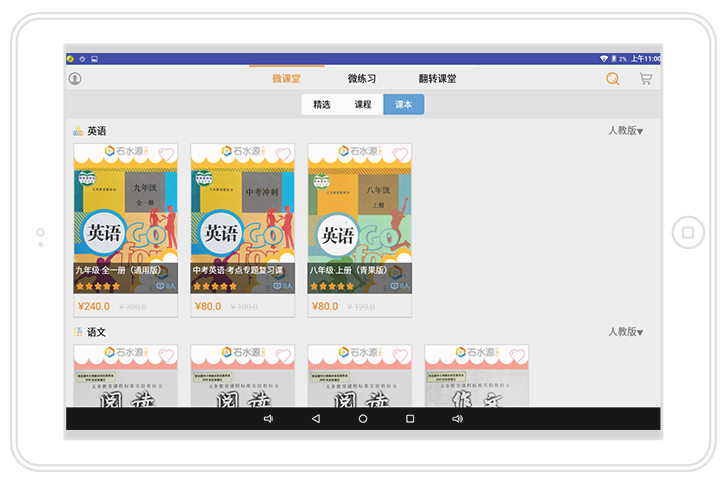
Task: Tap volume up icon in navigation bar
Action: 457,419
